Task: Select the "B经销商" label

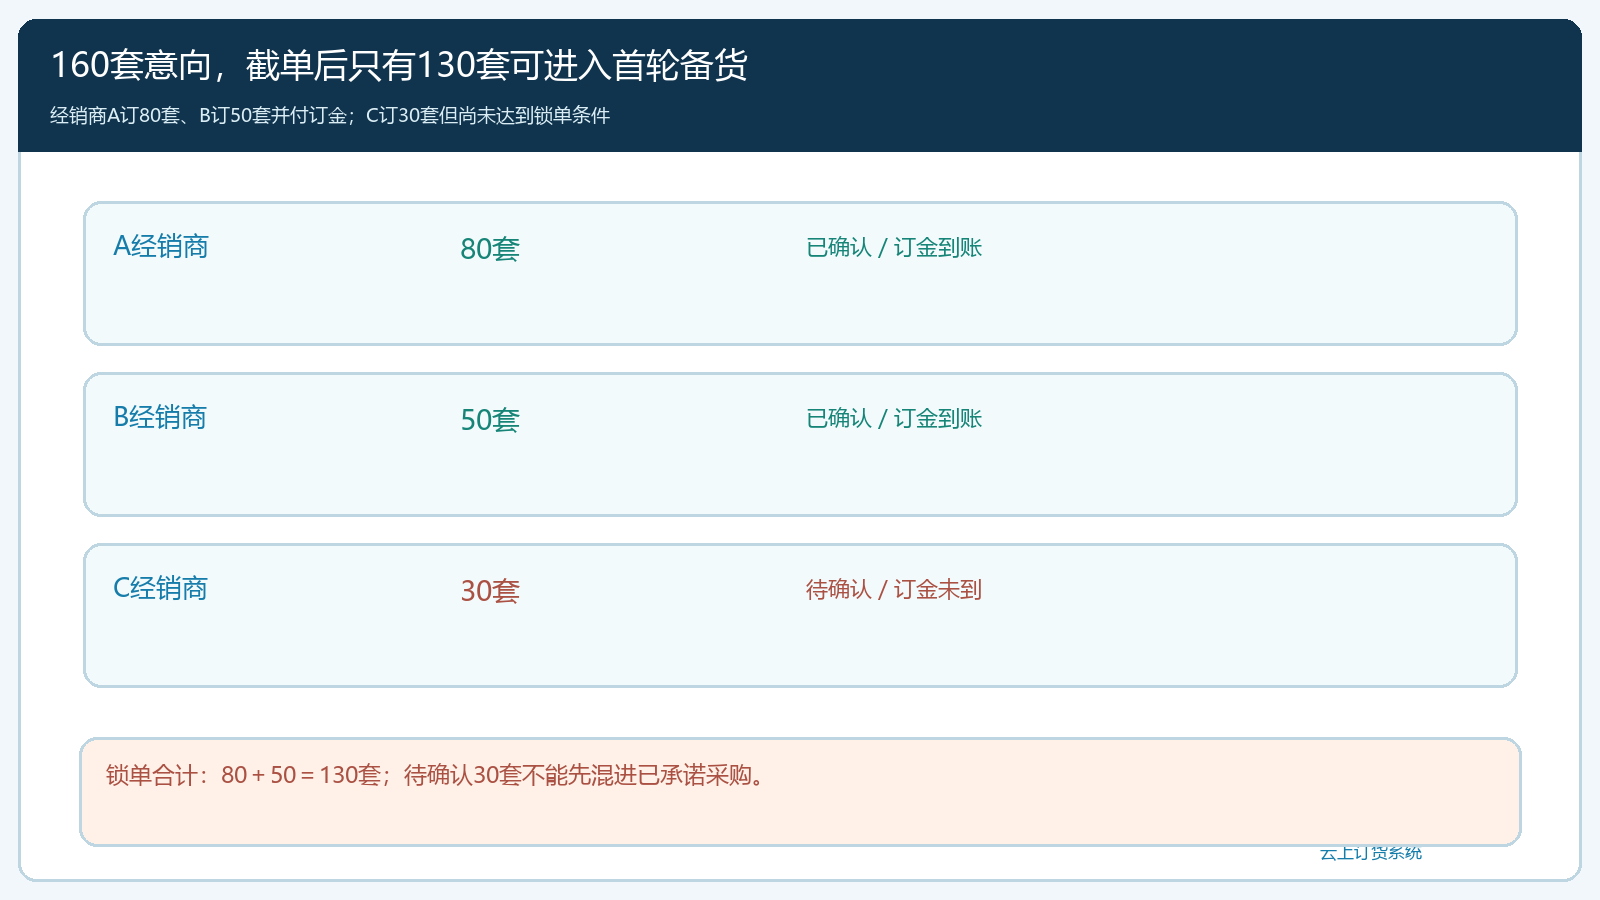Action: click(x=160, y=417)
